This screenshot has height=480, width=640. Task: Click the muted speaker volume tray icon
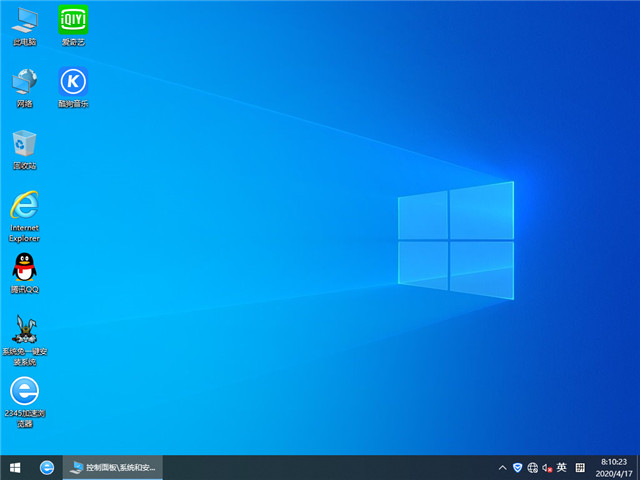coord(547,468)
